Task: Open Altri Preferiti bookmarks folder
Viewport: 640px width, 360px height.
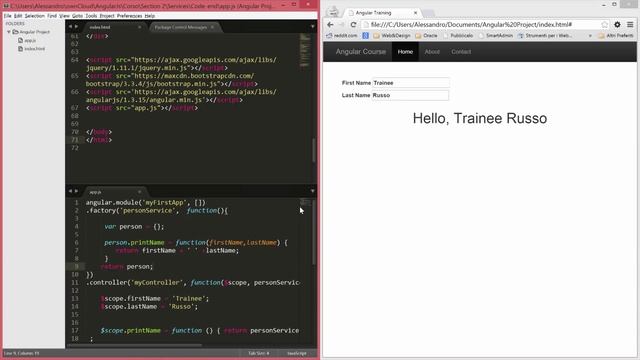Action: [616, 36]
